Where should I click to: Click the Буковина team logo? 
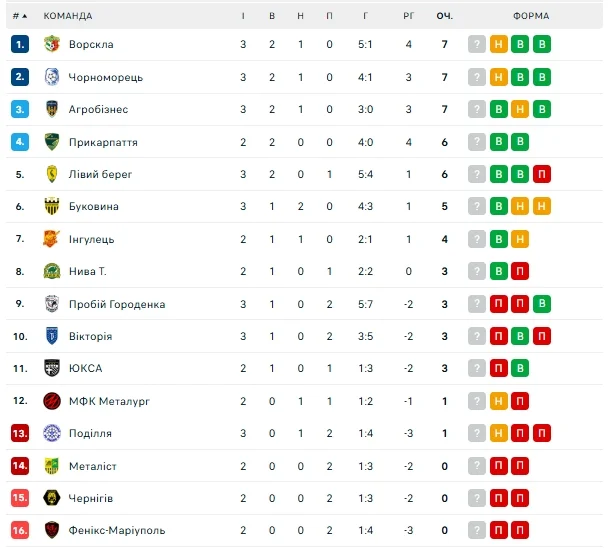(52, 207)
